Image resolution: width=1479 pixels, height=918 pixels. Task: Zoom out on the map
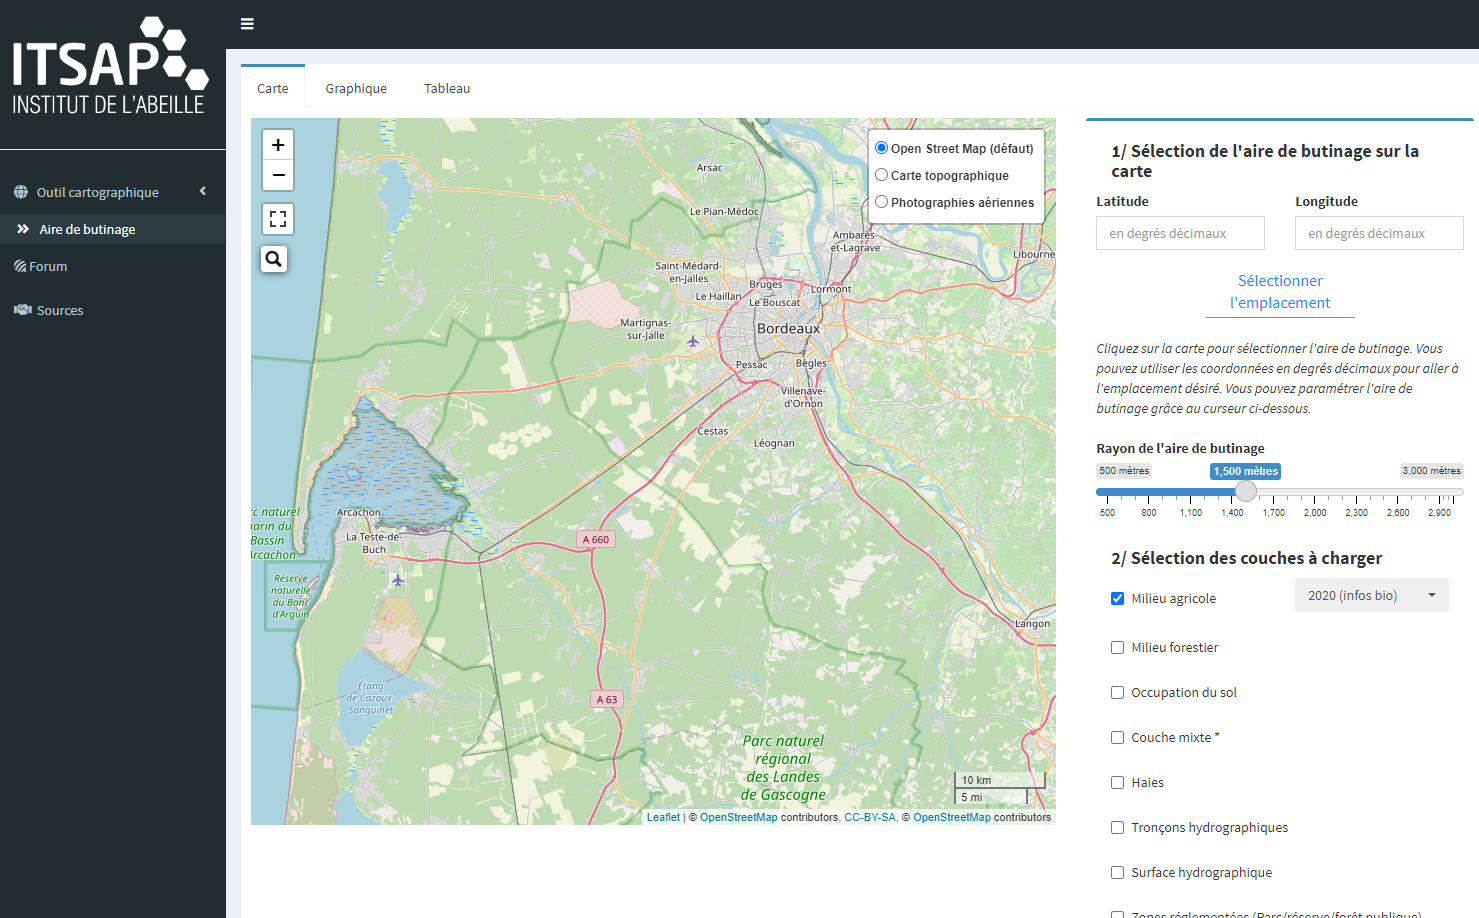(x=278, y=175)
